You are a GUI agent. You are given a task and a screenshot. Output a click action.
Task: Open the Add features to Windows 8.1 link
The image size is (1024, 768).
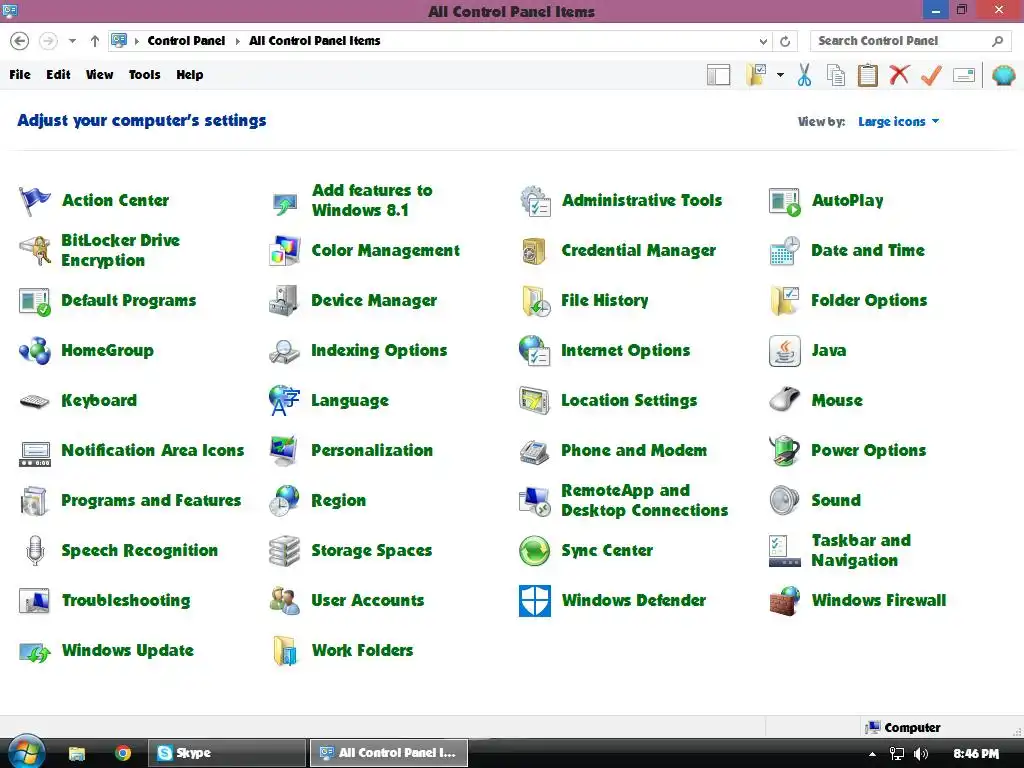click(372, 200)
